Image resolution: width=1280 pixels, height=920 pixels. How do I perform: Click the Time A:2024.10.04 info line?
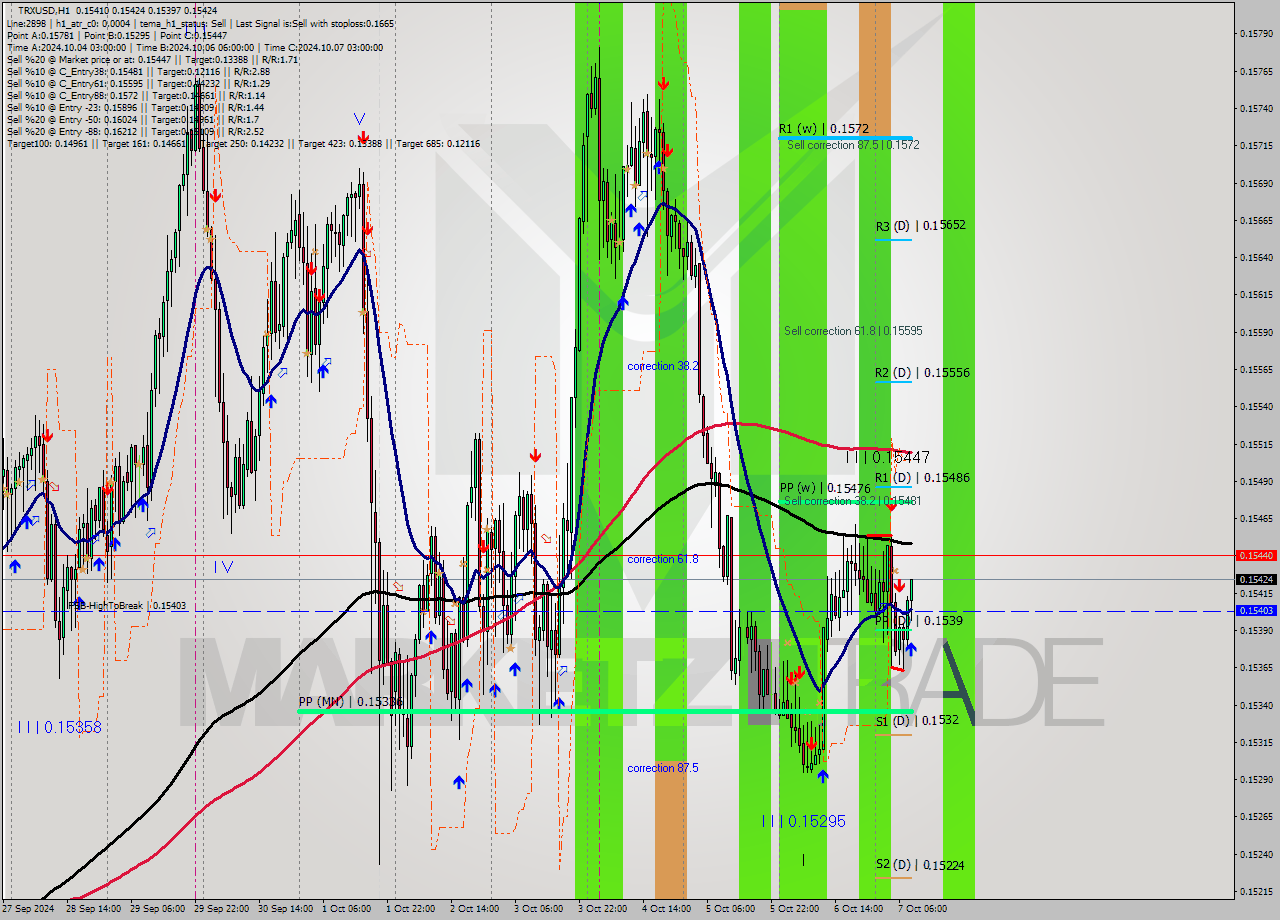tap(194, 47)
